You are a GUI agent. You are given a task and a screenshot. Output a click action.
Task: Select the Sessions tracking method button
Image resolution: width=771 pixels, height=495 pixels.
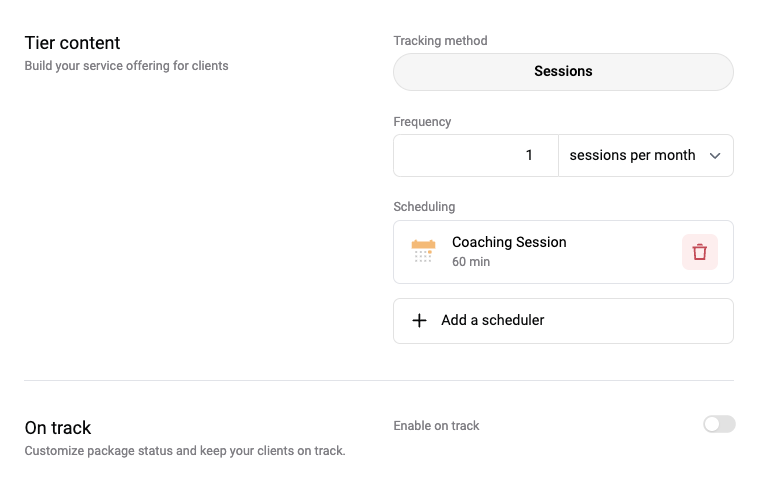[563, 72]
